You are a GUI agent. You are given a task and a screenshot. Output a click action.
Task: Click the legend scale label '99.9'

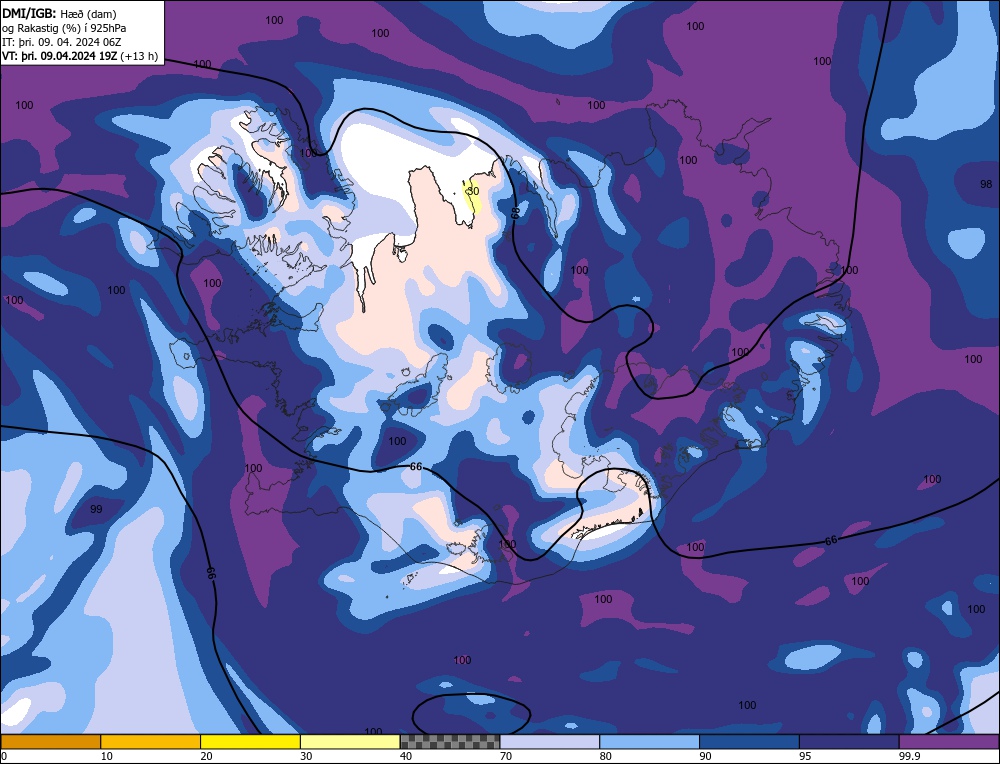[x=909, y=756]
